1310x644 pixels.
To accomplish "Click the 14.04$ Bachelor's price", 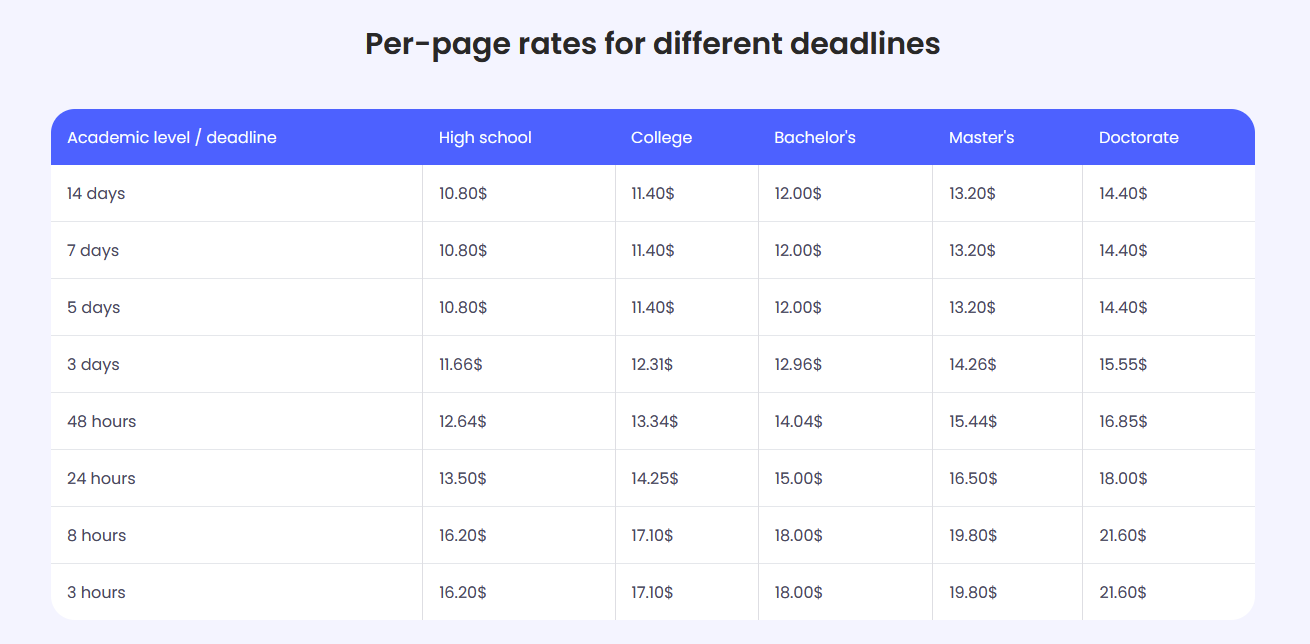I will 798,421.
